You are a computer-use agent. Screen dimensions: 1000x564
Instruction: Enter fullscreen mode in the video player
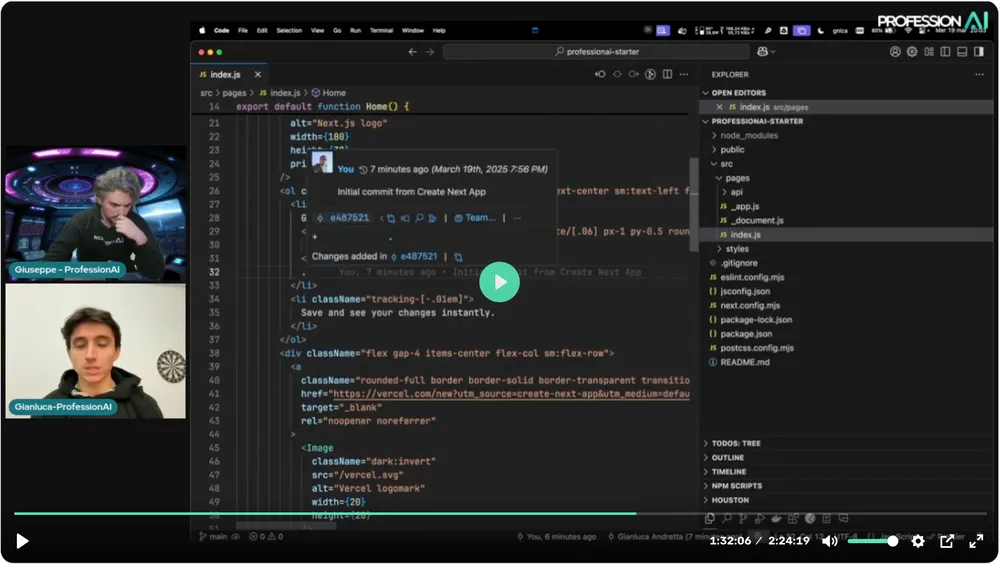pyautogui.click(x=976, y=541)
